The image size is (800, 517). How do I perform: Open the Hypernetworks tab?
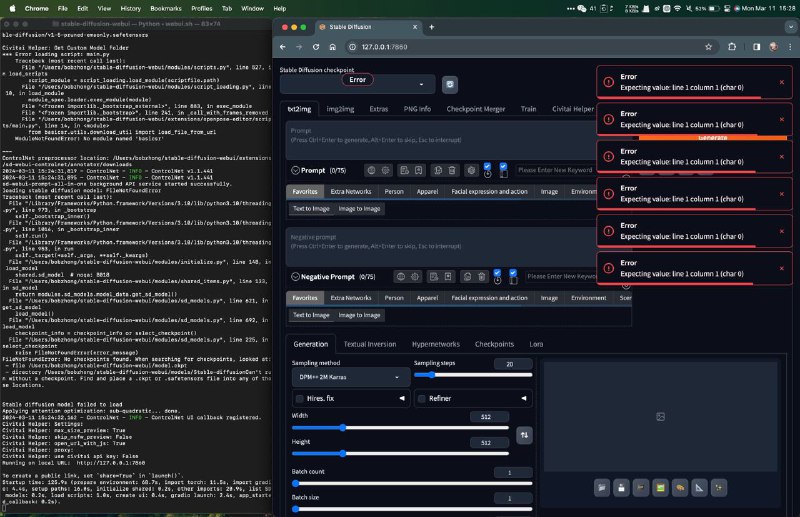(436, 344)
